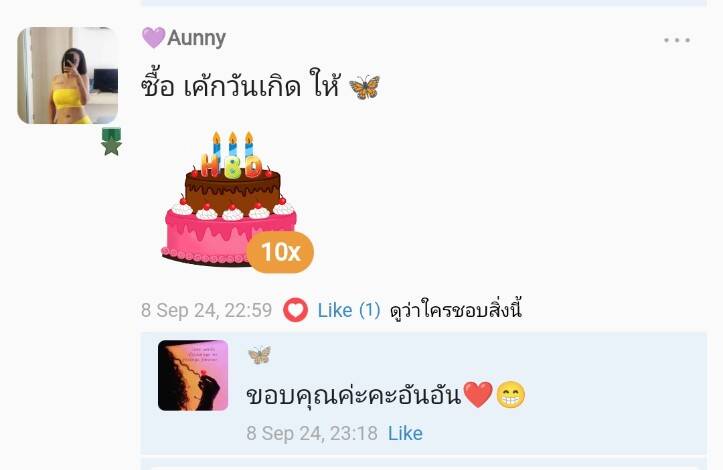The width and height of the screenshot is (723, 470).
Task: Click the 8 Sep 24, 22:59 timestamp
Action: 207,310
